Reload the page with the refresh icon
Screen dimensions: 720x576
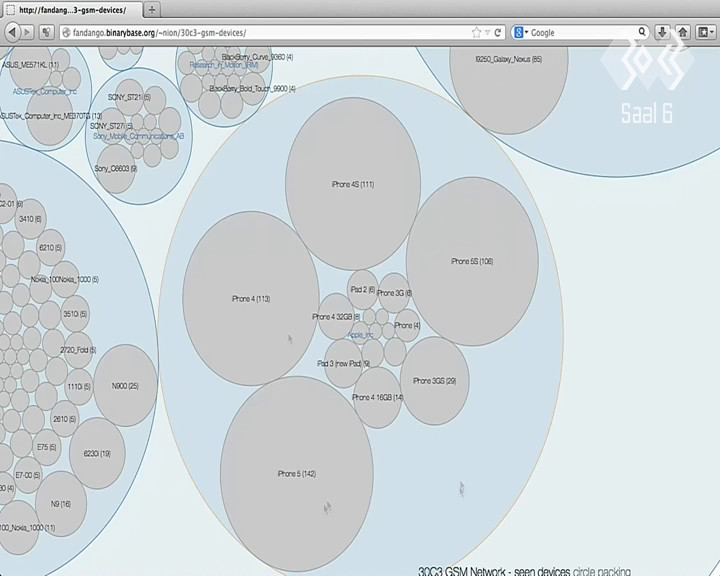pyautogui.click(x=497, y=33)
